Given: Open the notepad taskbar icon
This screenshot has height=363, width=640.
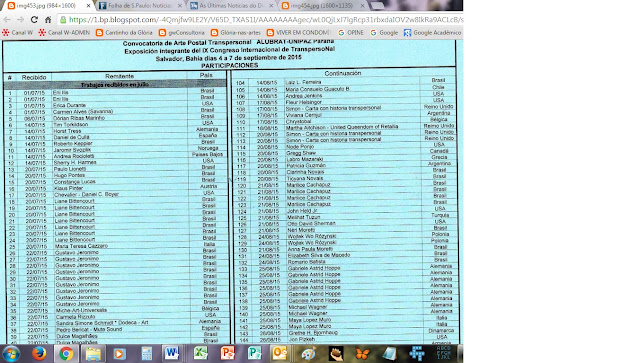Looking at the screenshot, I should click(389, 354).
